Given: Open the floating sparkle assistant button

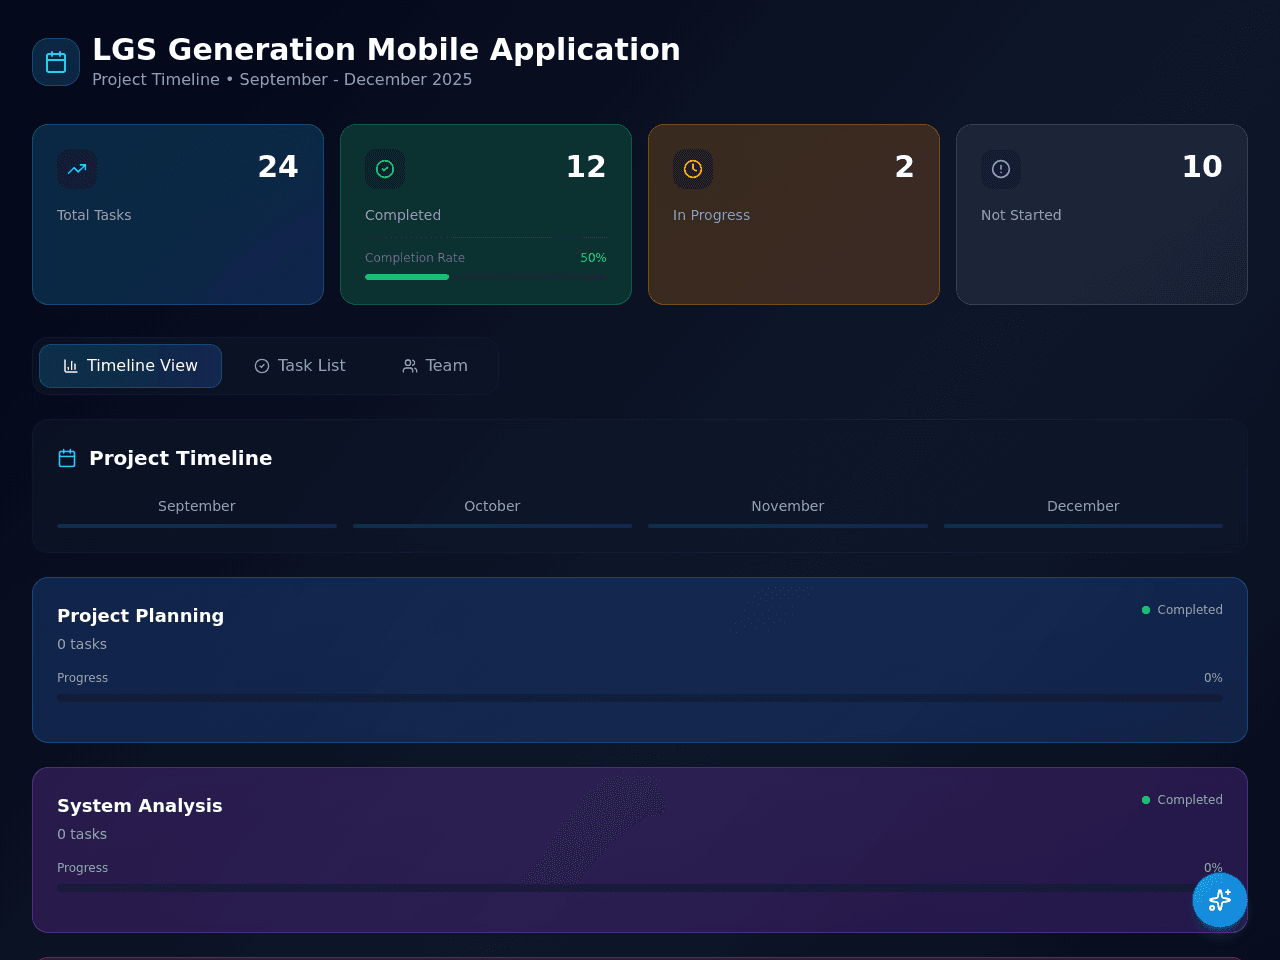Looking at the screenshot, I should (1220, 900).
